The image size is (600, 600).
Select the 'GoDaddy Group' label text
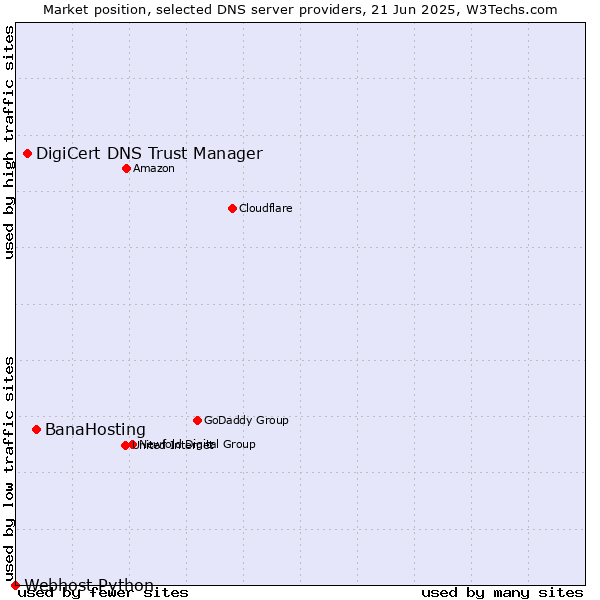[x=246, y=420]
